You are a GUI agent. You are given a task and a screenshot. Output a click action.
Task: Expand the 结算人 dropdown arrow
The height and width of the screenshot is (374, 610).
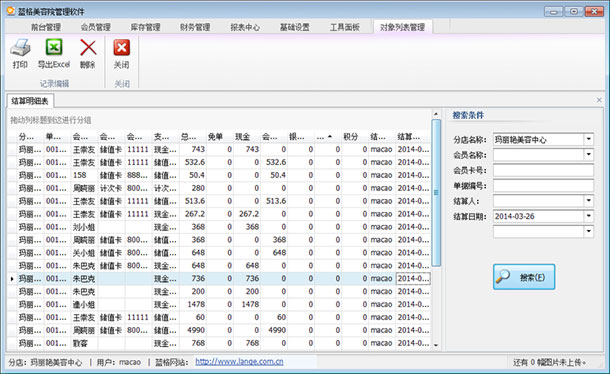[x=589, y=201]
